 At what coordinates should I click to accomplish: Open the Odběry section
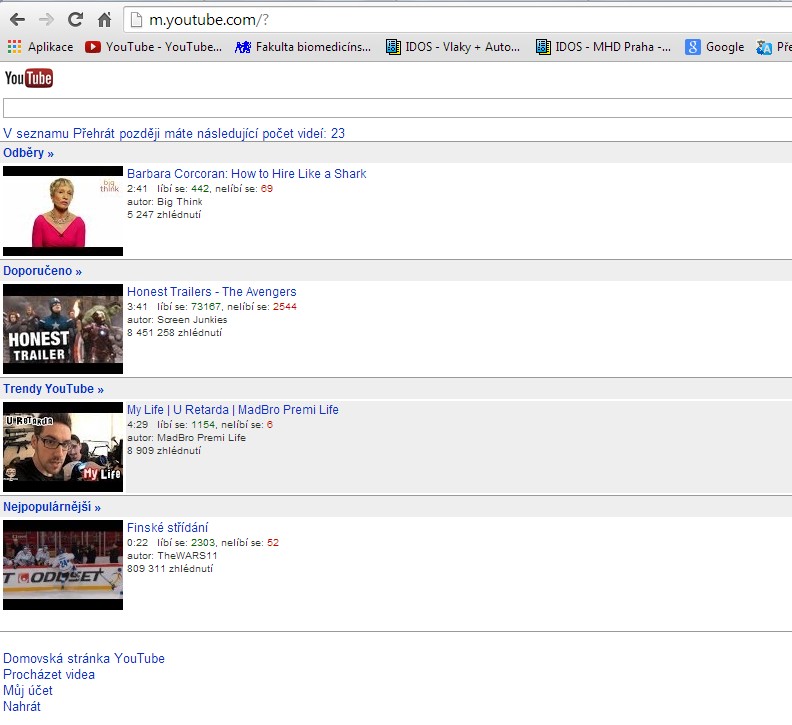(x=28, y=153)
